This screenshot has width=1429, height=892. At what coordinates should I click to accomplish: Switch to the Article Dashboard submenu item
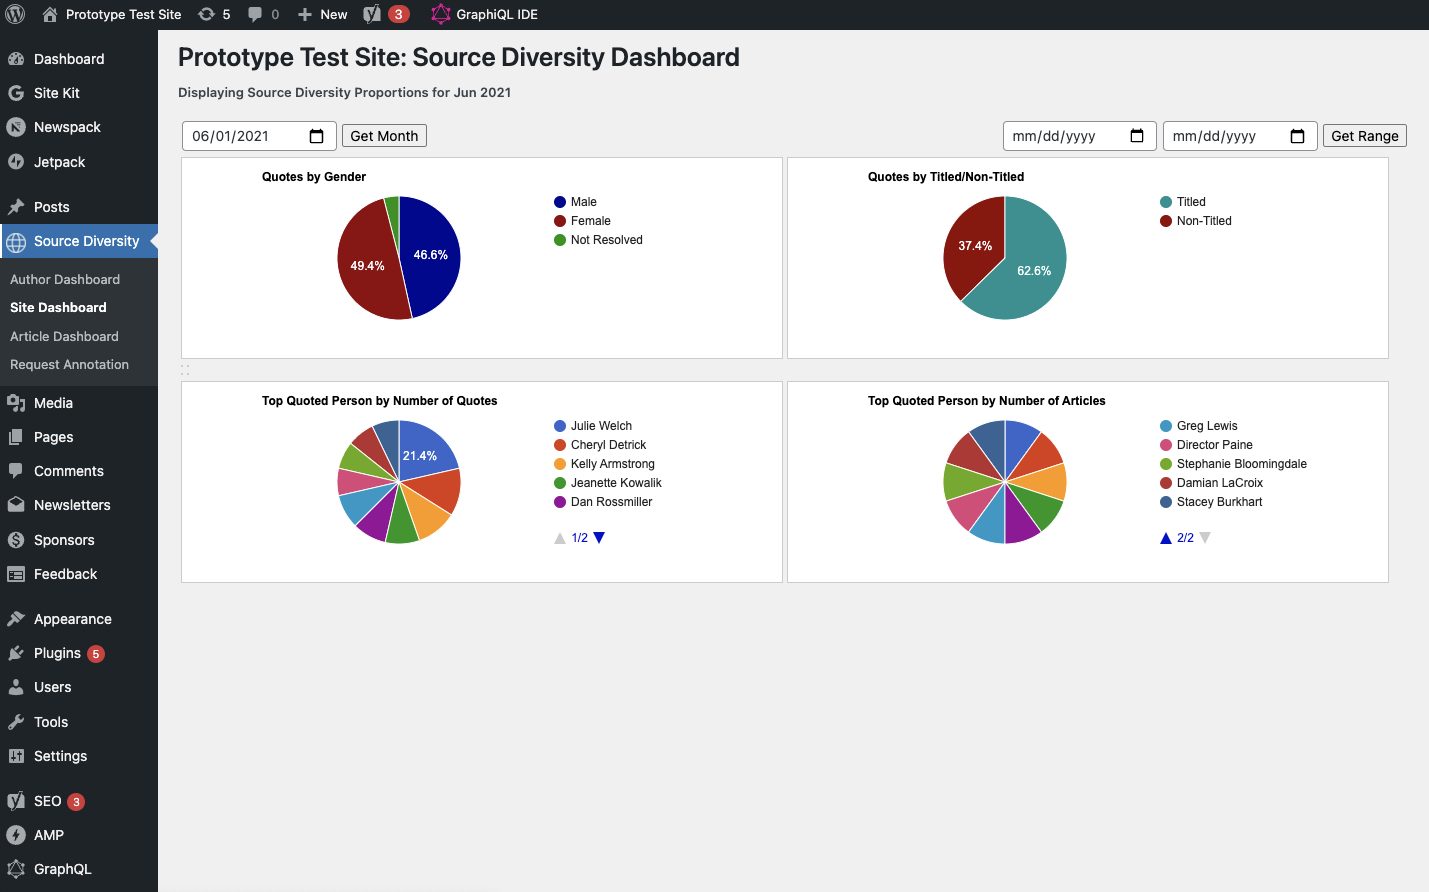tap(64, 336)
